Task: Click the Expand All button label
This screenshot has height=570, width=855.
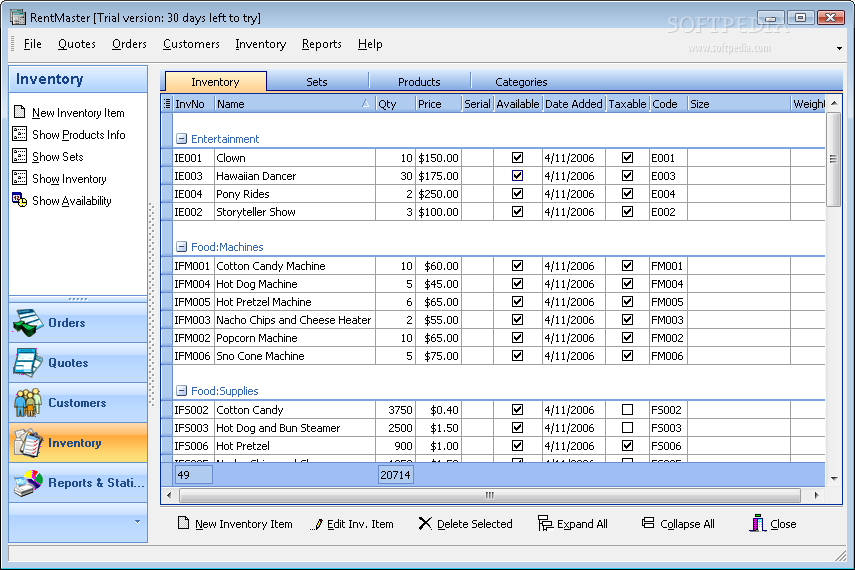Action: coord(582,524)
